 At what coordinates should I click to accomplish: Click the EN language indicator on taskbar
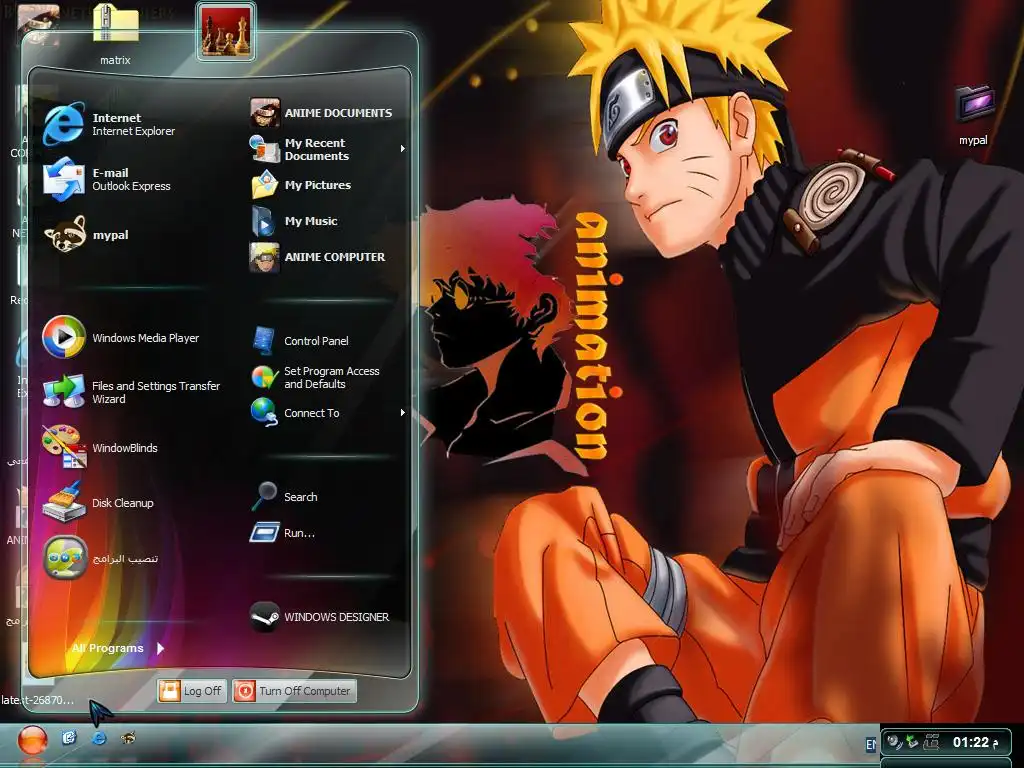[871, 744]
